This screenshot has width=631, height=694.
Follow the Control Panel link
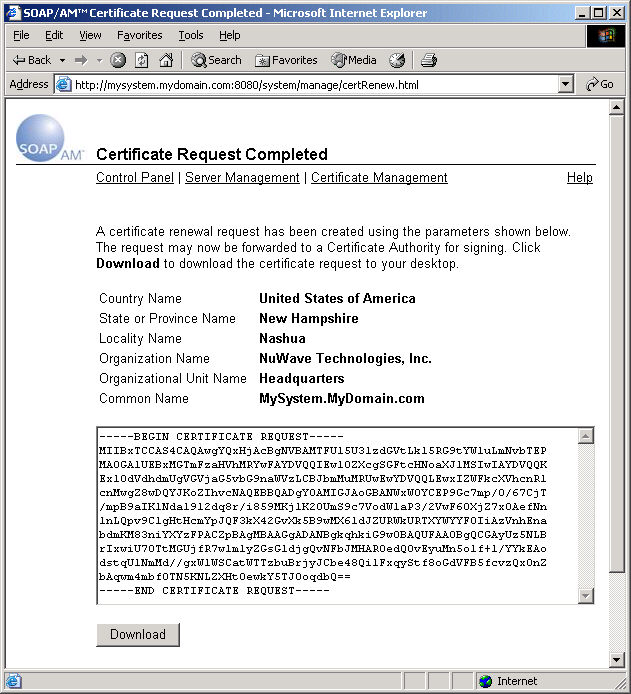[134, 178]
